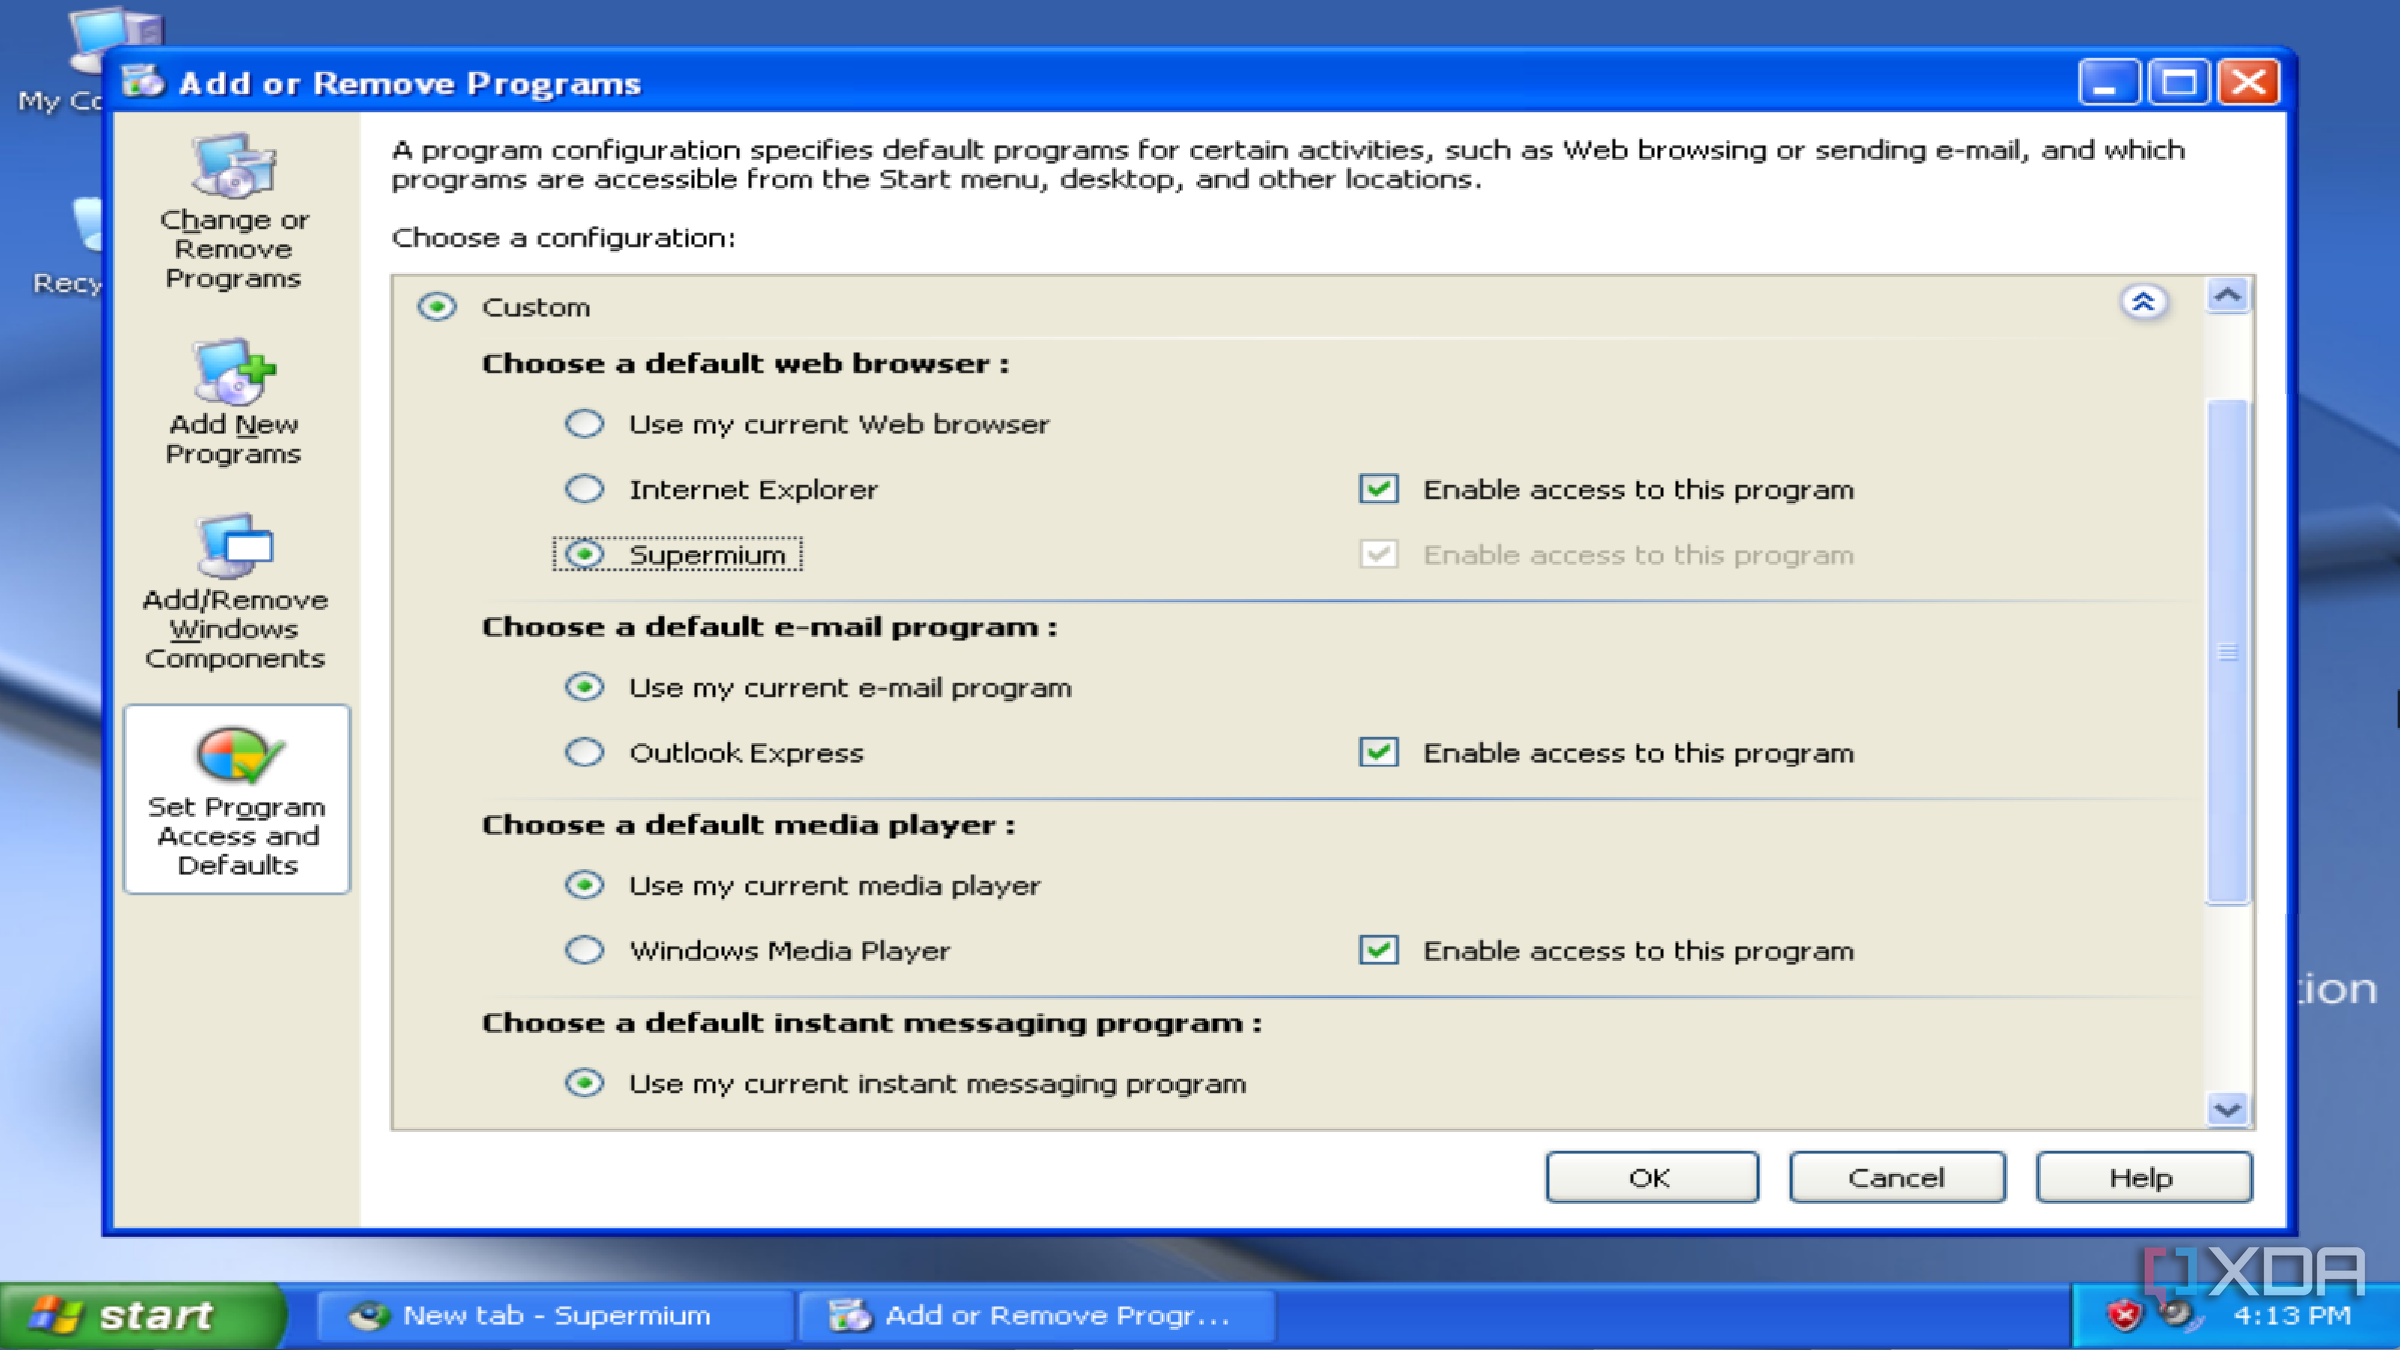The width and height of the screenshot is (2400, 1350).
Task: Select Use my current media player
Action: [x=585, y=885]
